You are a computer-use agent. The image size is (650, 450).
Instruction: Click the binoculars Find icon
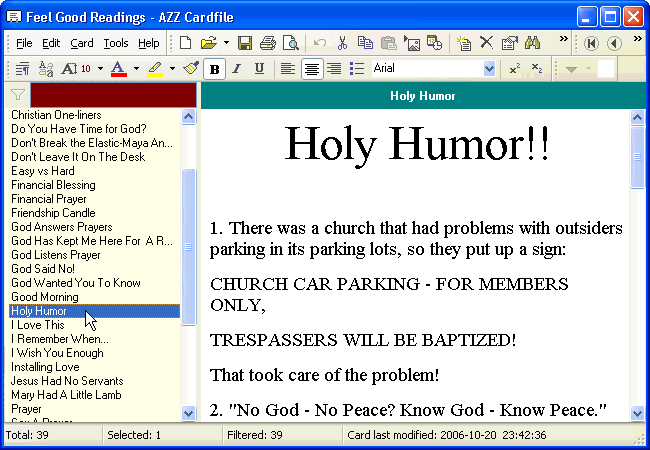(x=532, y=43)
